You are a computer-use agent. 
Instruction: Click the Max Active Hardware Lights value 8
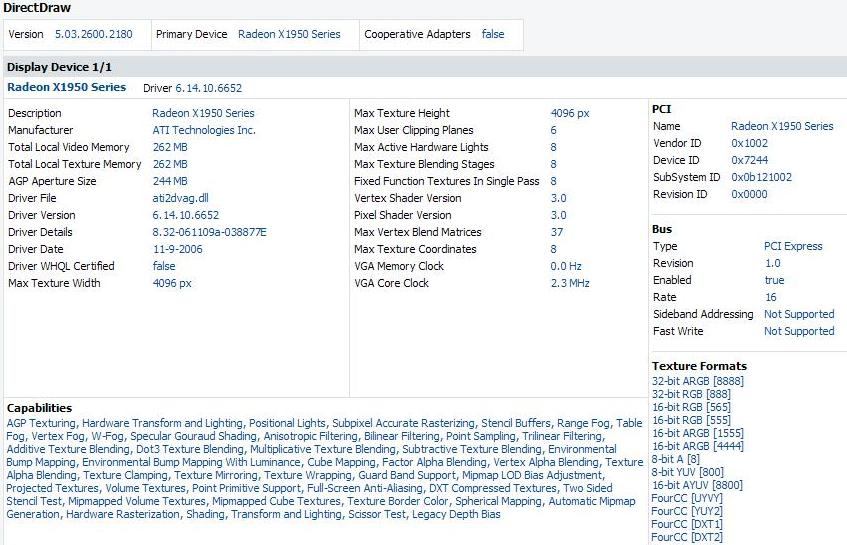tap(553, 147)
